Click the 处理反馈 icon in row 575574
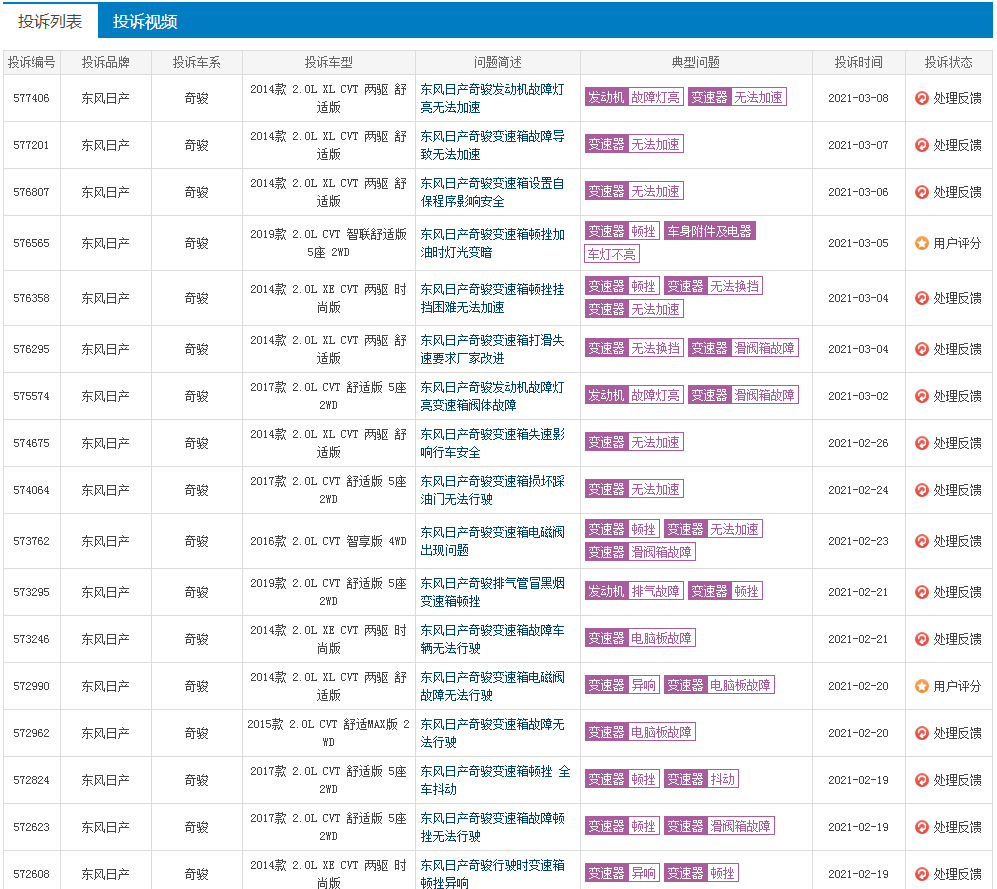The width and height of the screenshot is (997, 889). coord(921,396)
